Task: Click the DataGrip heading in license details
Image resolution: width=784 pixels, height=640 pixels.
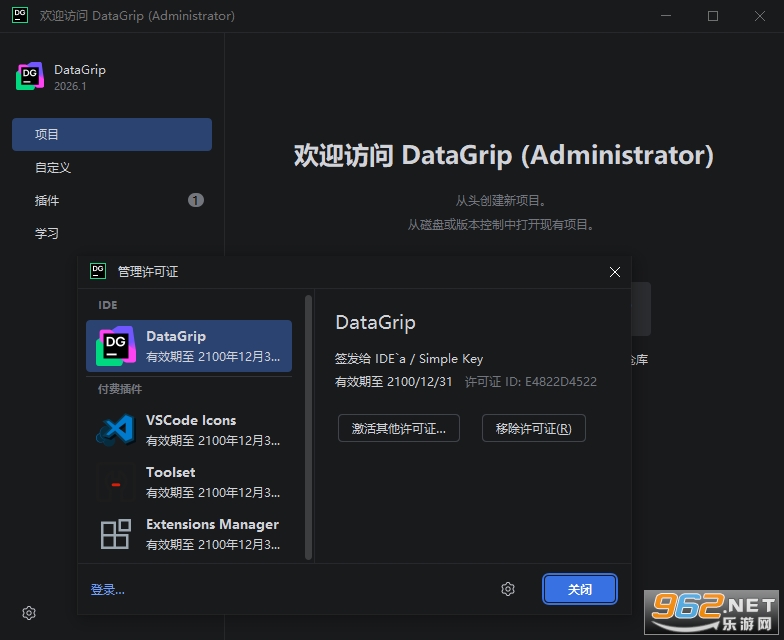Action: (376, 322)
